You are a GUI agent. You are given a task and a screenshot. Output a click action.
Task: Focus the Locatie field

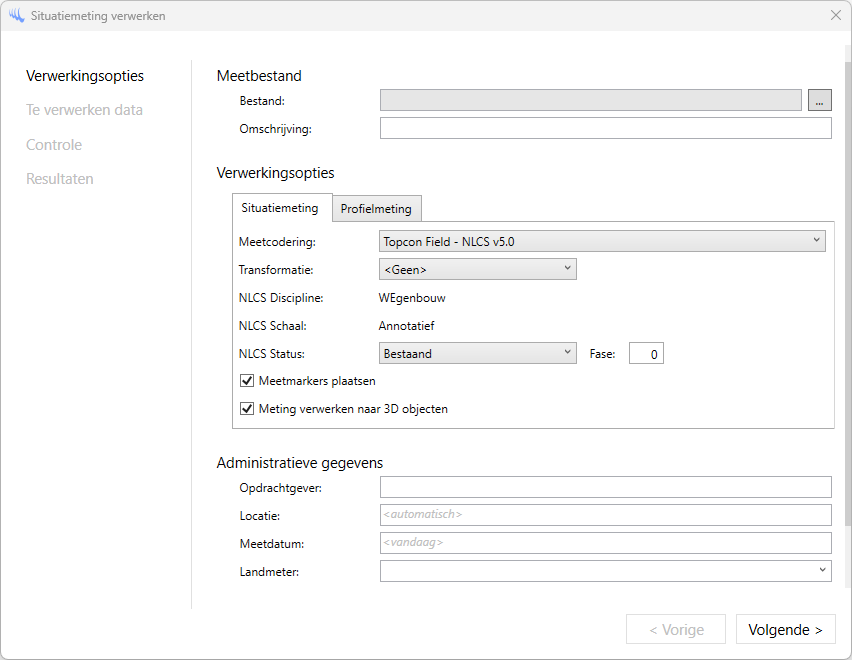point(605,515)
